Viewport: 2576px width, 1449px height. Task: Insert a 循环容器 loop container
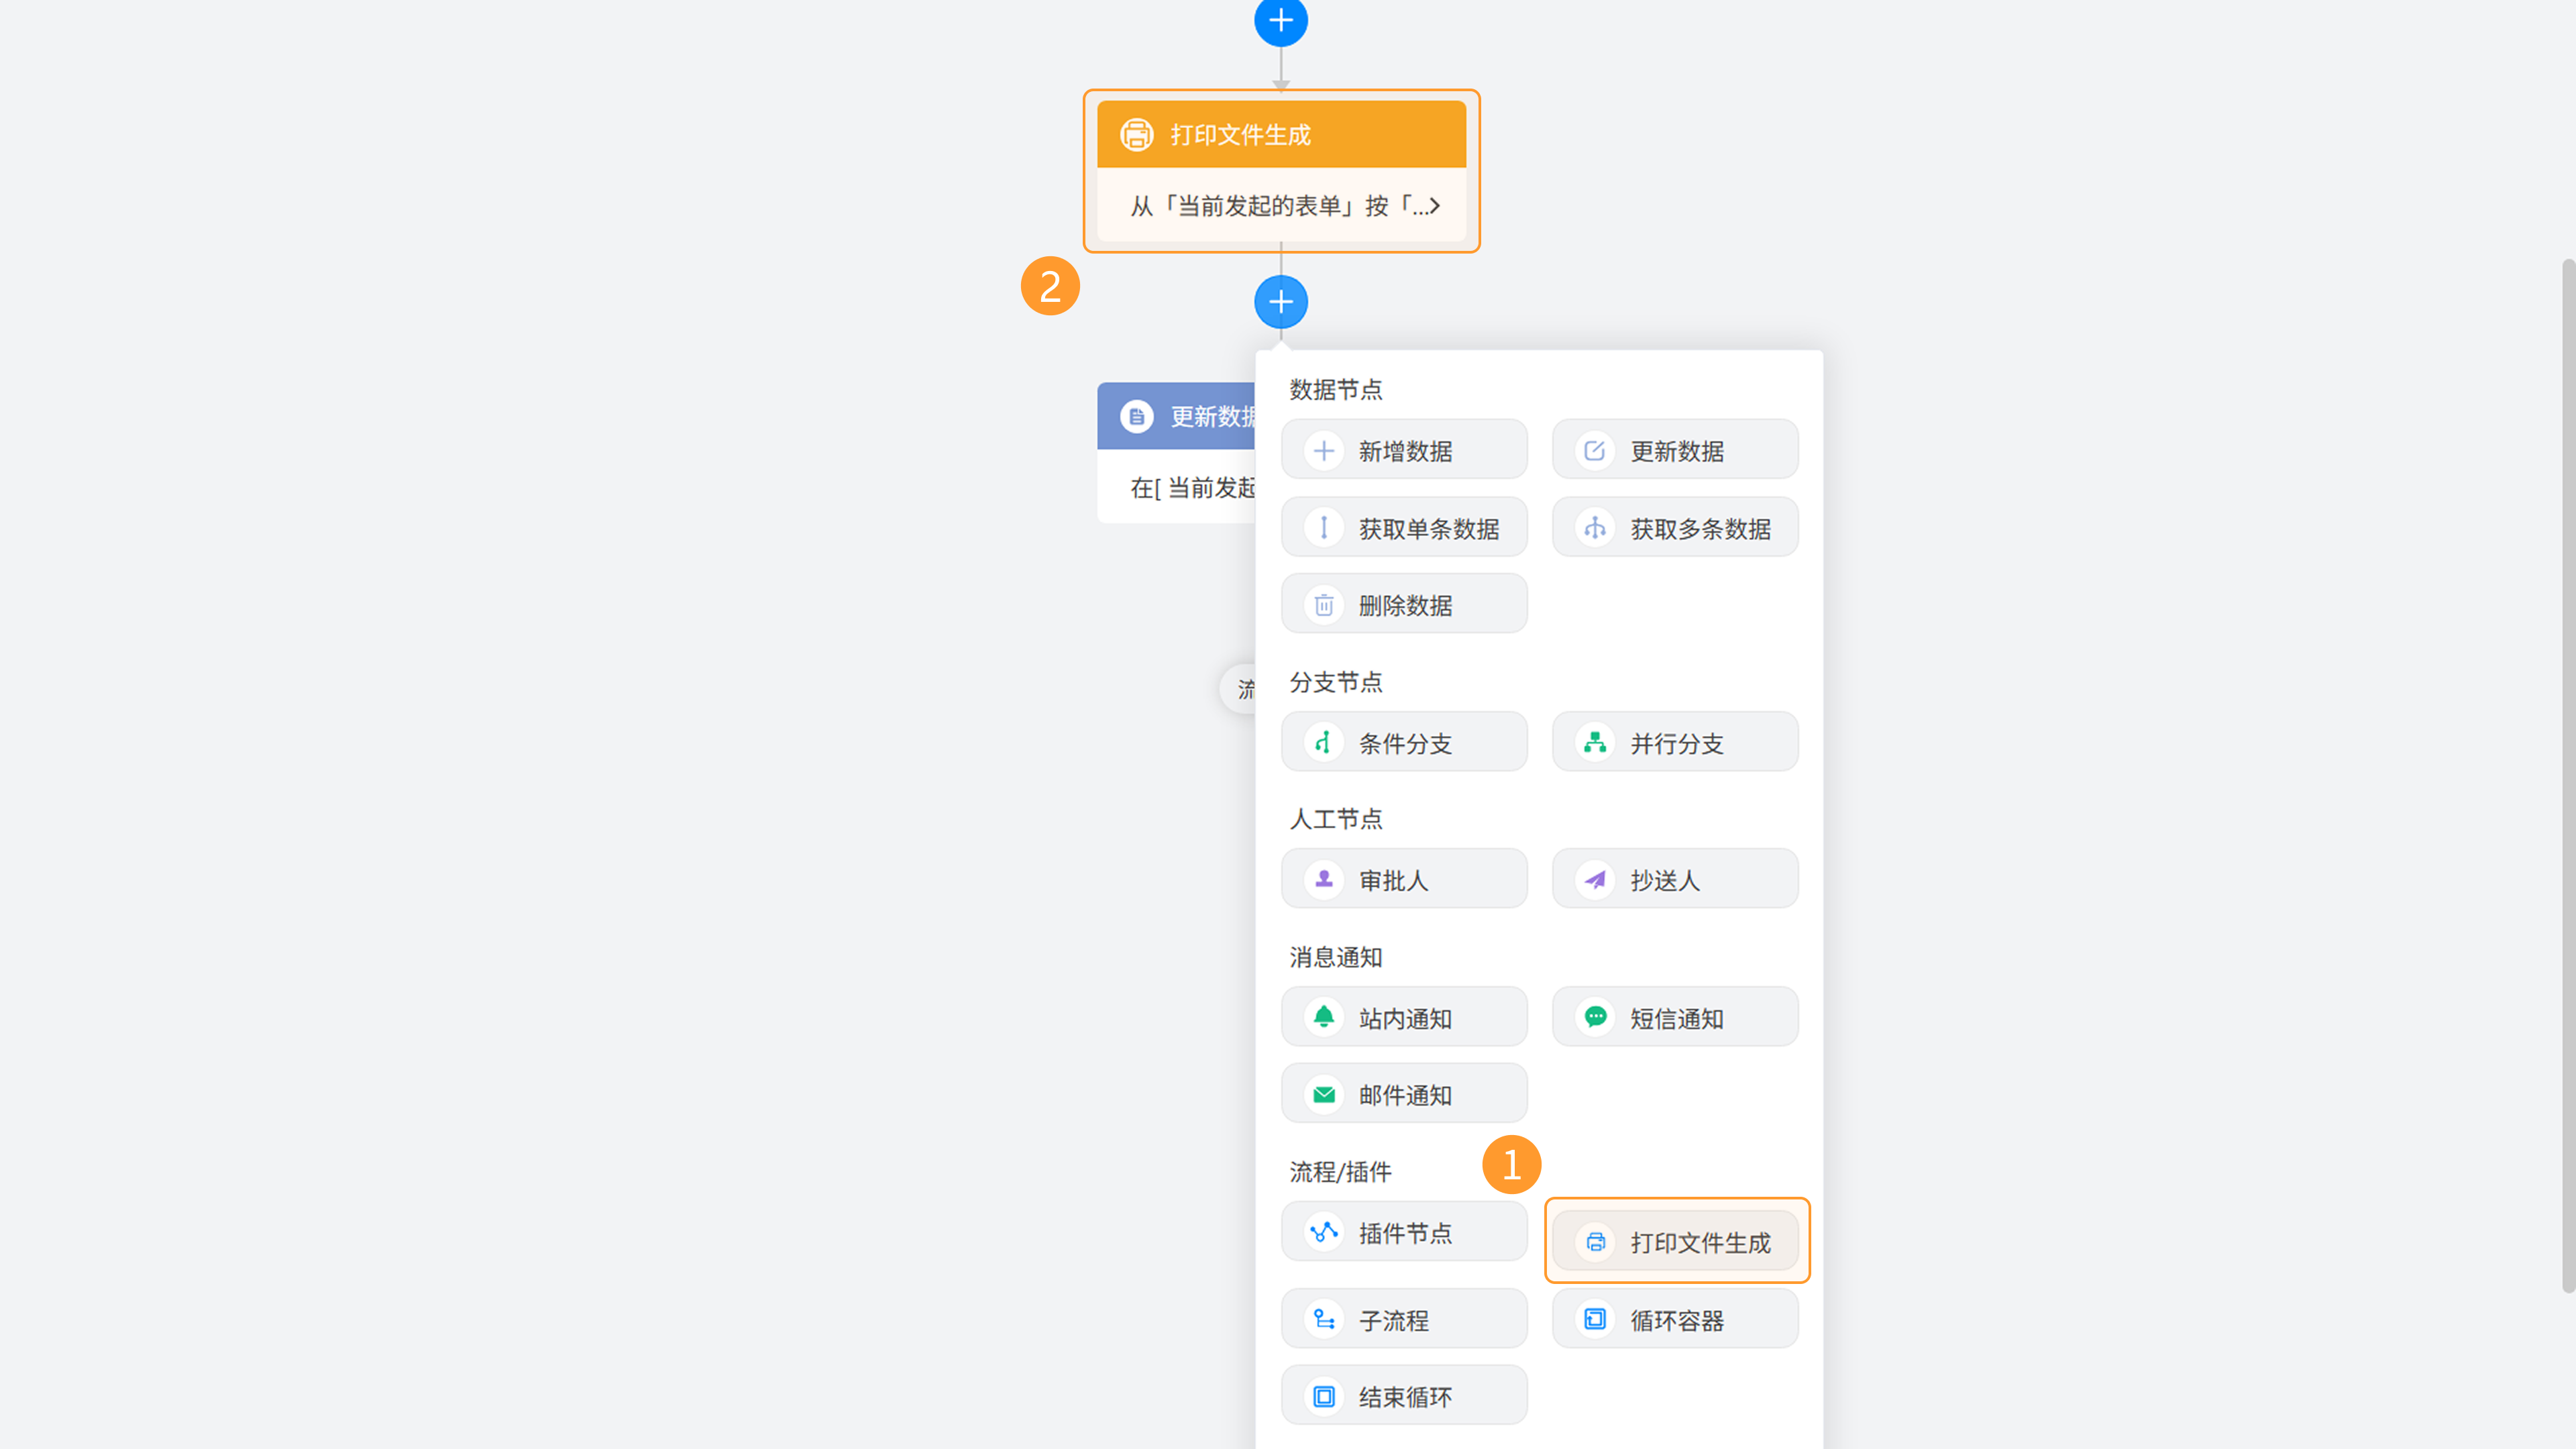click(1675, 1319)
